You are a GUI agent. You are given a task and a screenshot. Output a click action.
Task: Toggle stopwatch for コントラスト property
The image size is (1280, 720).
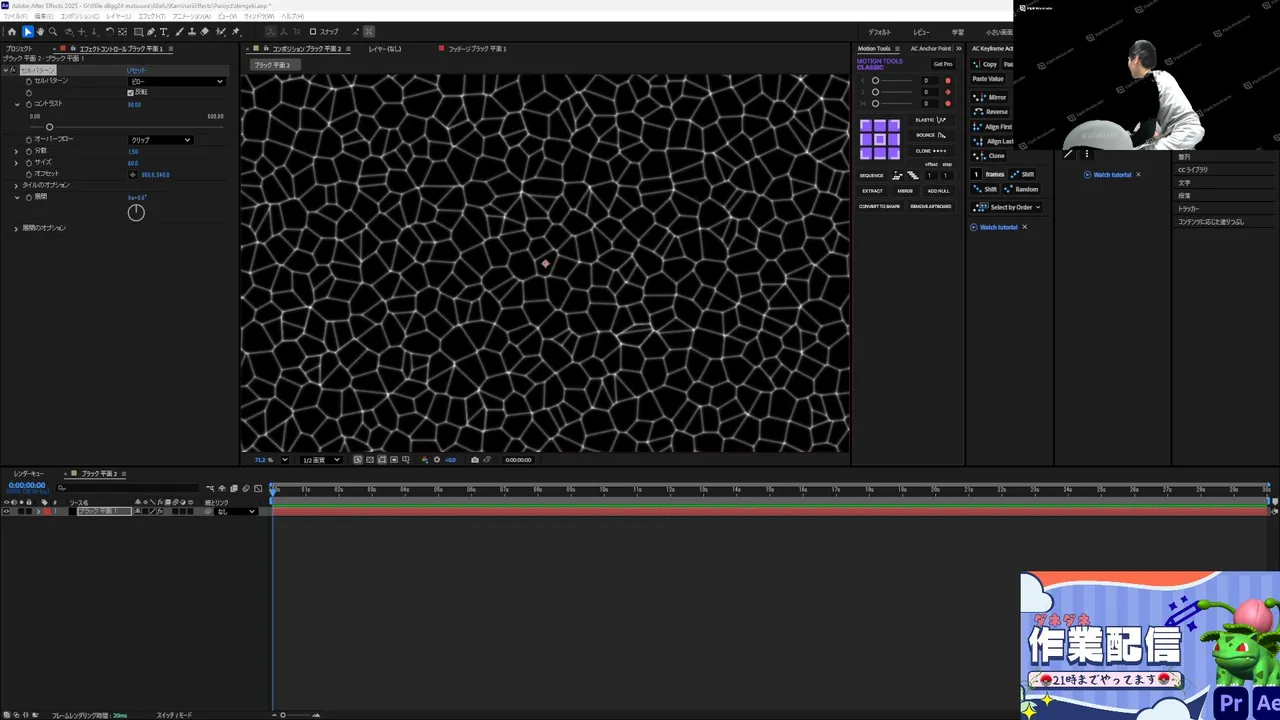[x=29, y=104]
